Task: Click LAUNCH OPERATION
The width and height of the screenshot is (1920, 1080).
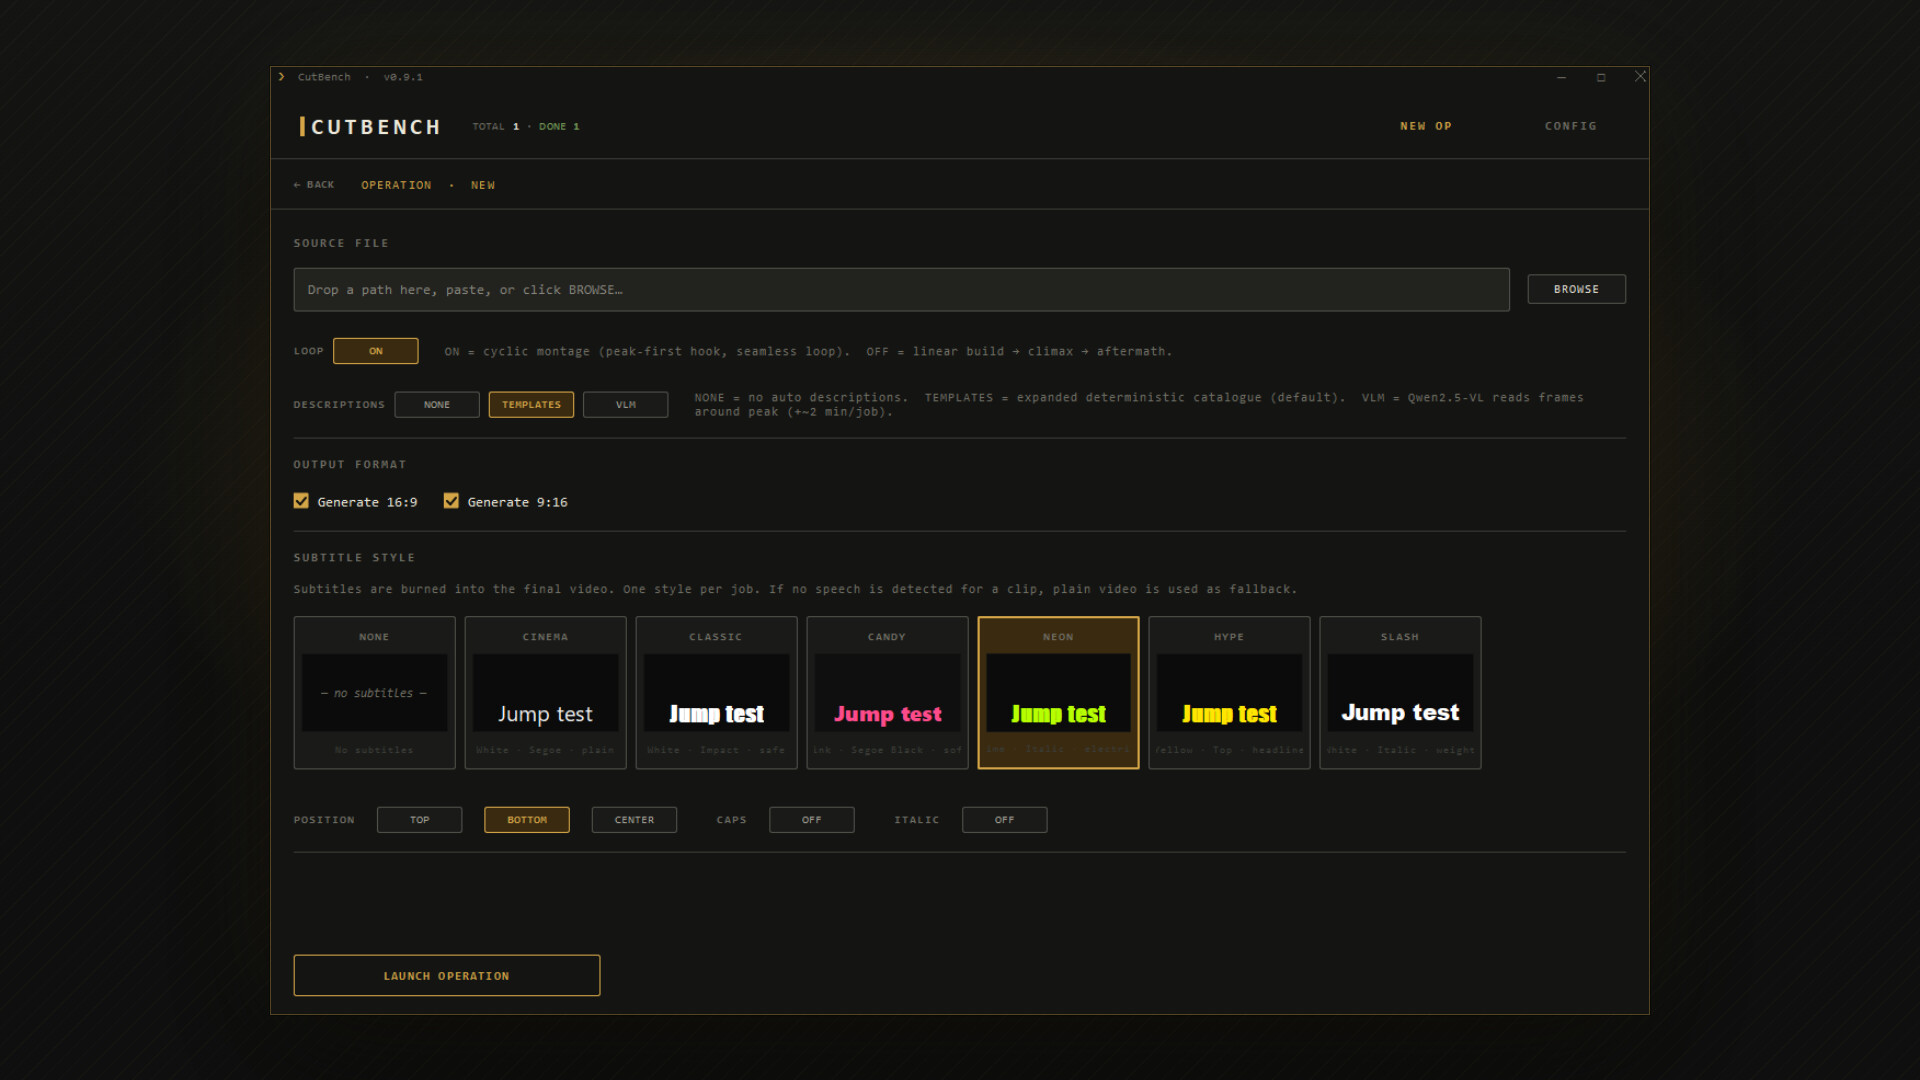Action: pyautogui.click(x=446, y=976)
